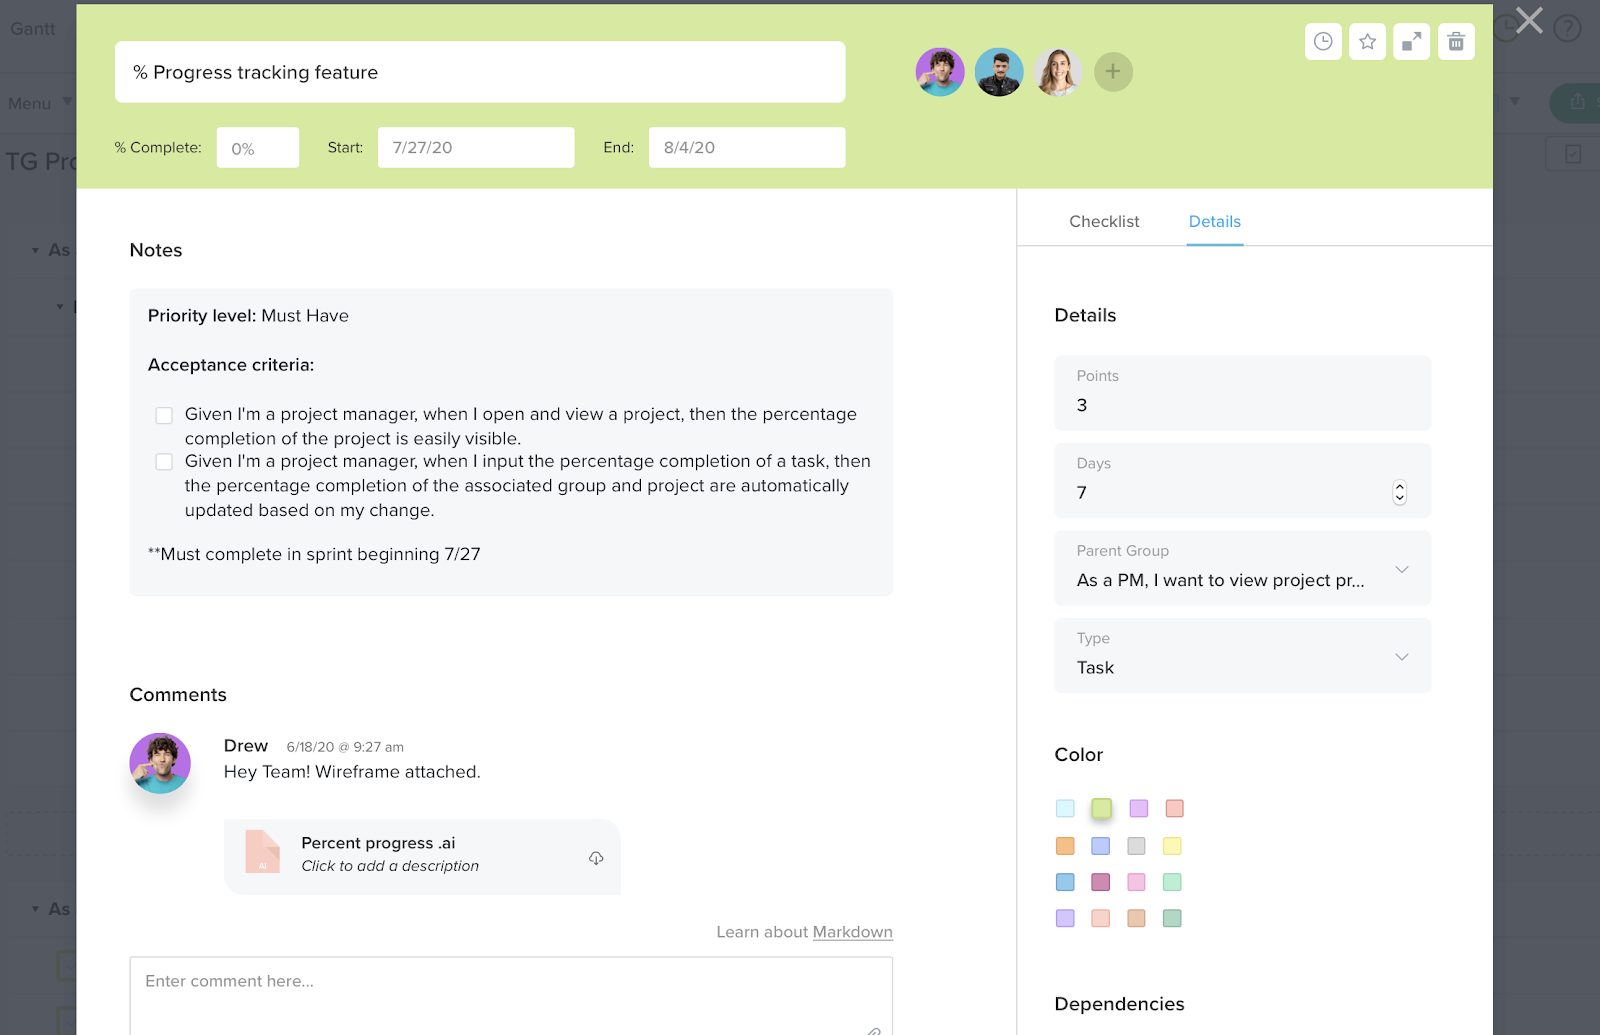Open the Menu dropdown on the left
1600x1035 pixels.
click(x=42, y=103)
